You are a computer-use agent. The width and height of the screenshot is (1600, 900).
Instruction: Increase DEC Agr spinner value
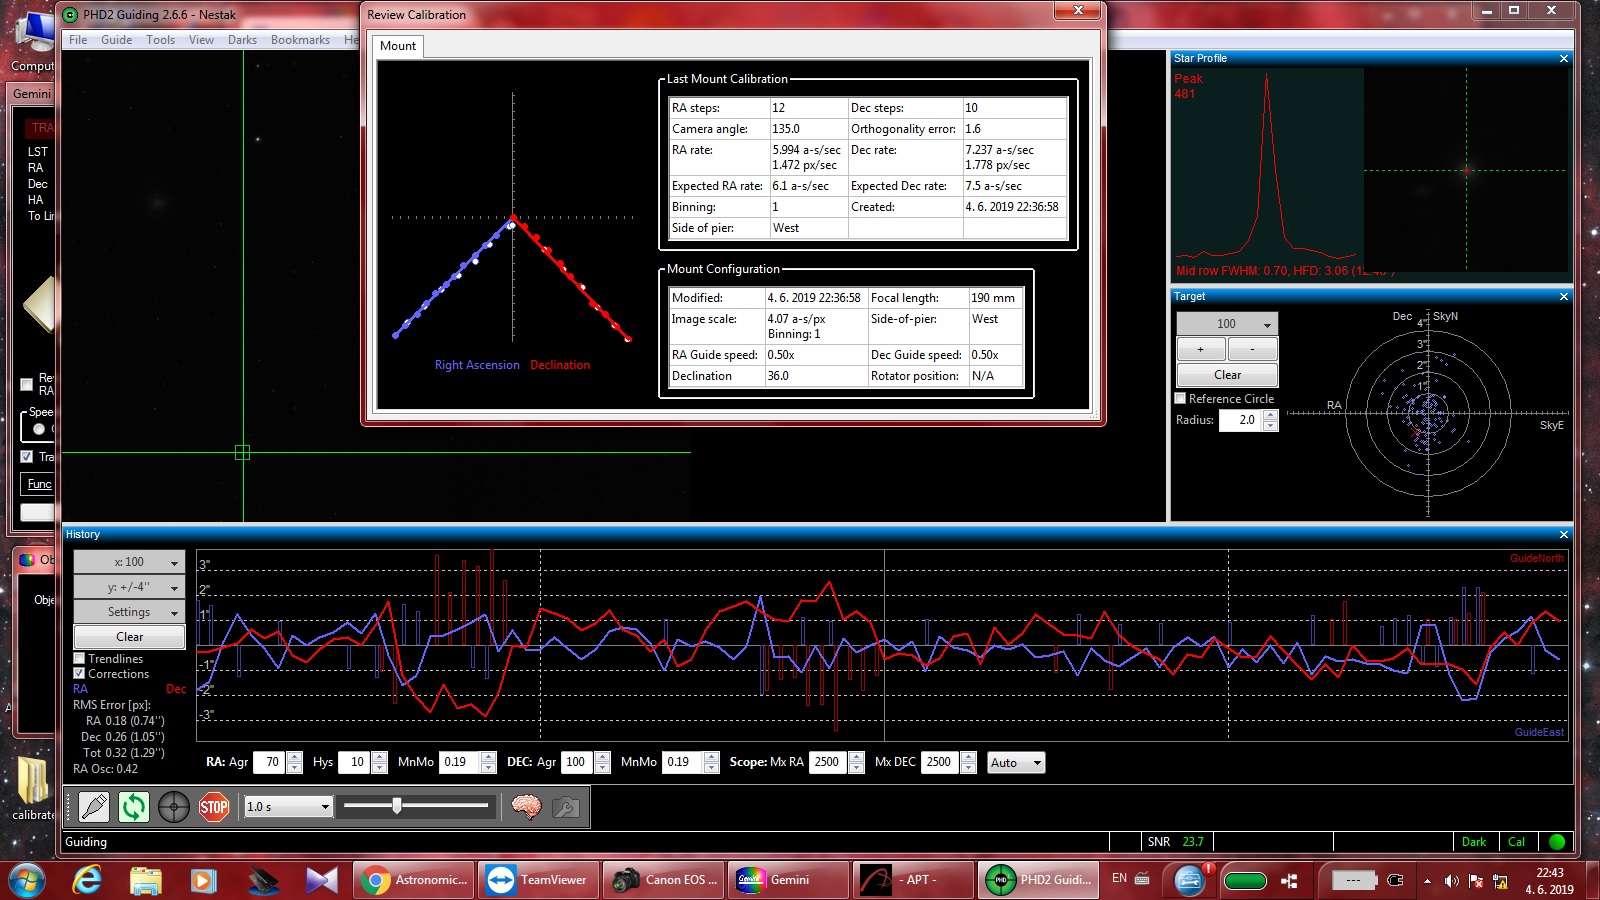point(602,757)
